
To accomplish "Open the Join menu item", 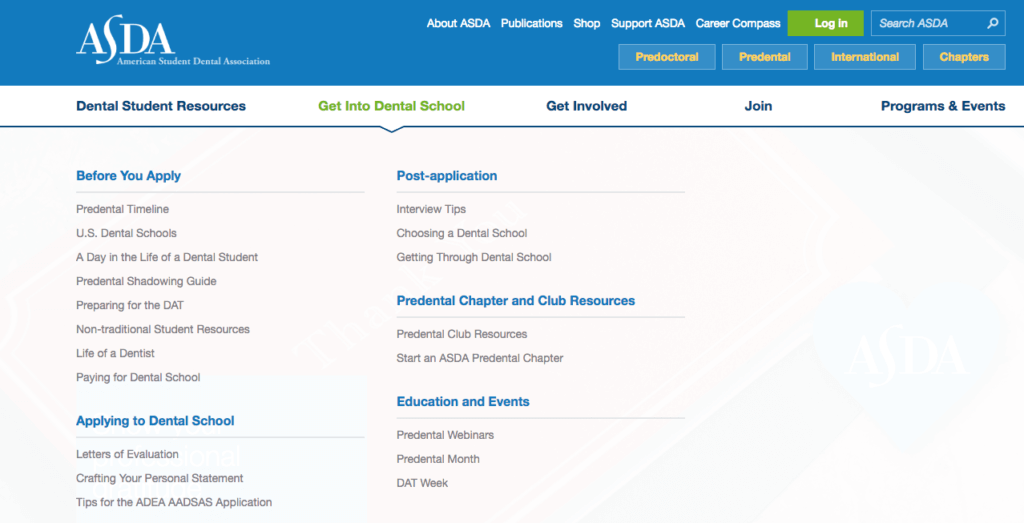I will [x=758, y=106].
